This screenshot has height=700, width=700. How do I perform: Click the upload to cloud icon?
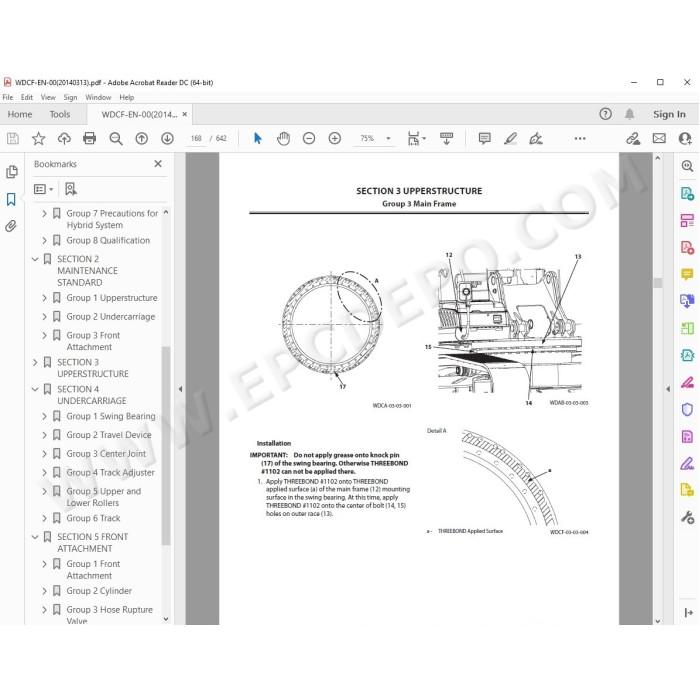click(64, 138)
